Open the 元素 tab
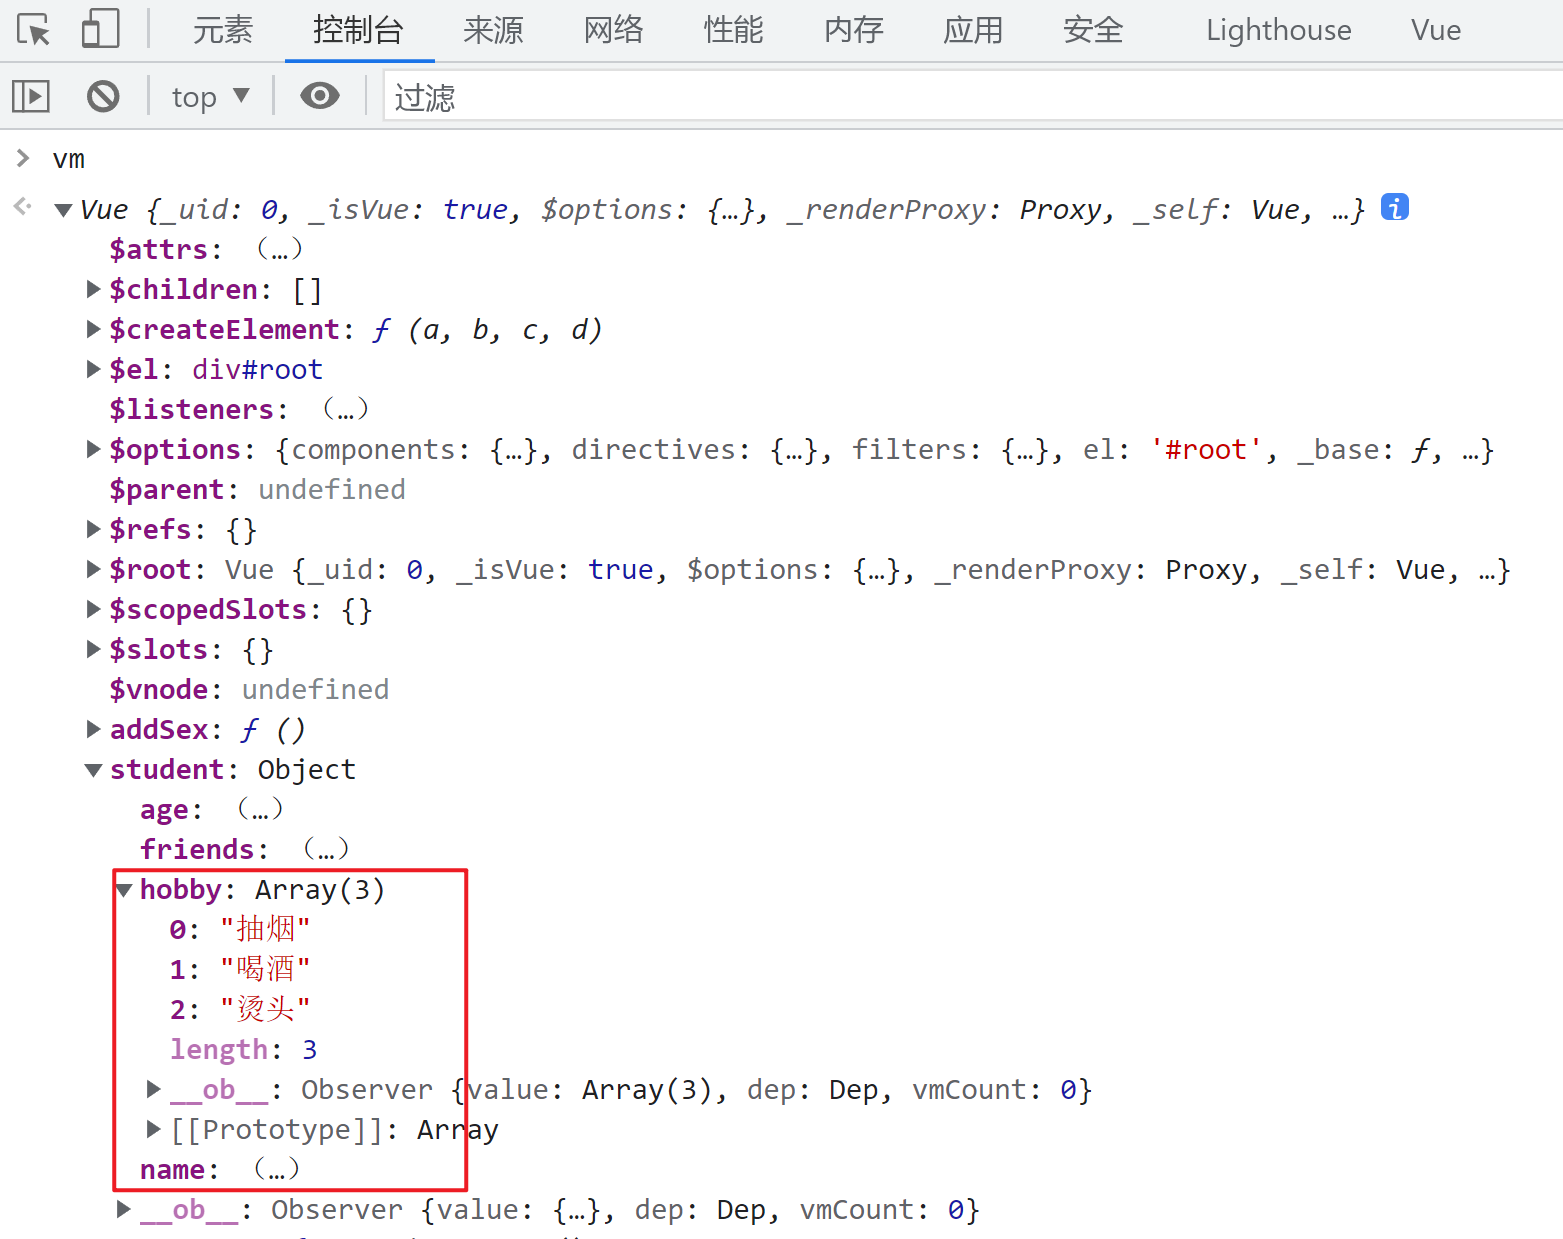This screenshot has width=1563, height=1239. click(222, 30)
